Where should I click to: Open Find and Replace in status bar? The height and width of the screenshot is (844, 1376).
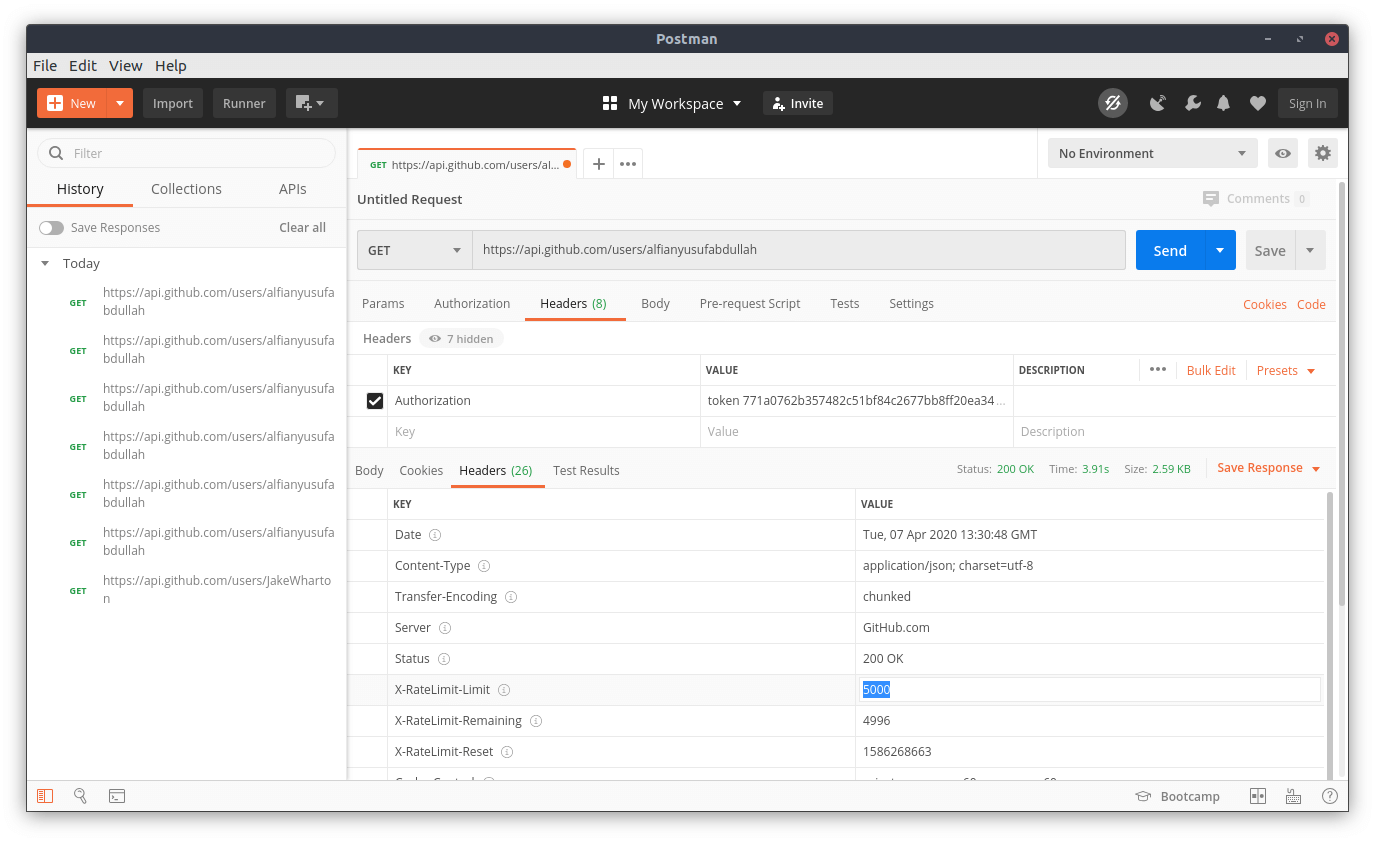80,796
